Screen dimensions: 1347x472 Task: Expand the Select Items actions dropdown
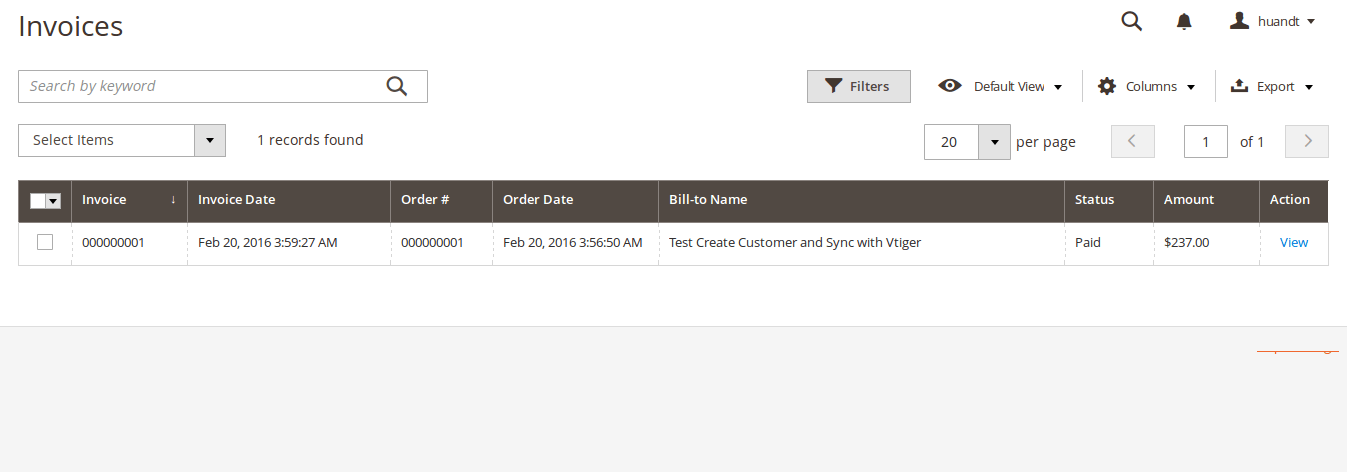click(209, 140)
